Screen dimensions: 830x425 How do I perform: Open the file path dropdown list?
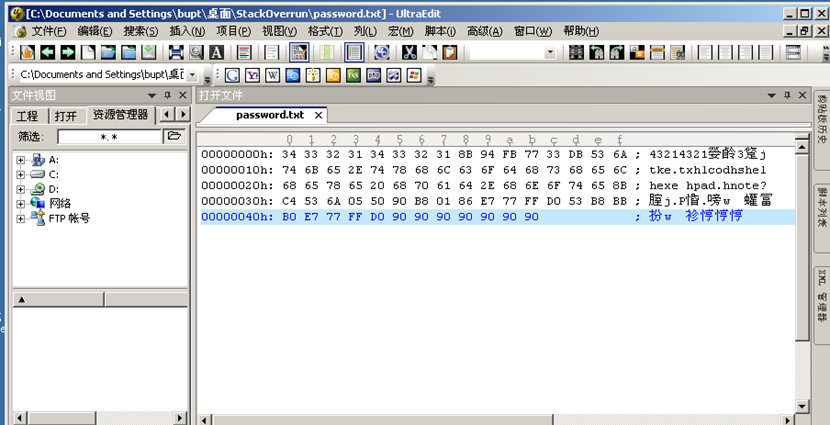pos(193,75)
